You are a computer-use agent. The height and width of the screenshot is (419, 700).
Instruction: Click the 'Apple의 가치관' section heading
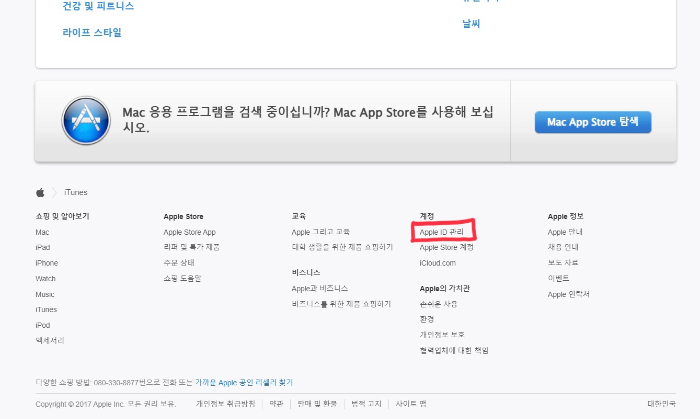click(445, 288)
